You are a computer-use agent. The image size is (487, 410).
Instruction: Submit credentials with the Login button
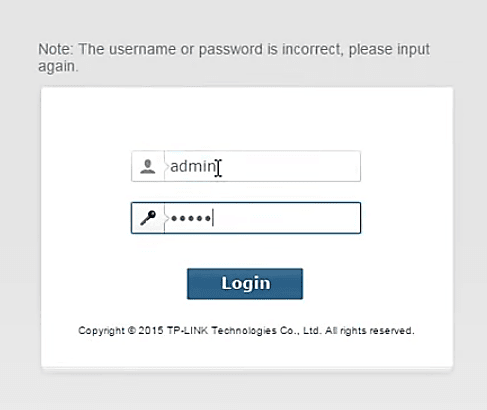[x=245, y=284]
